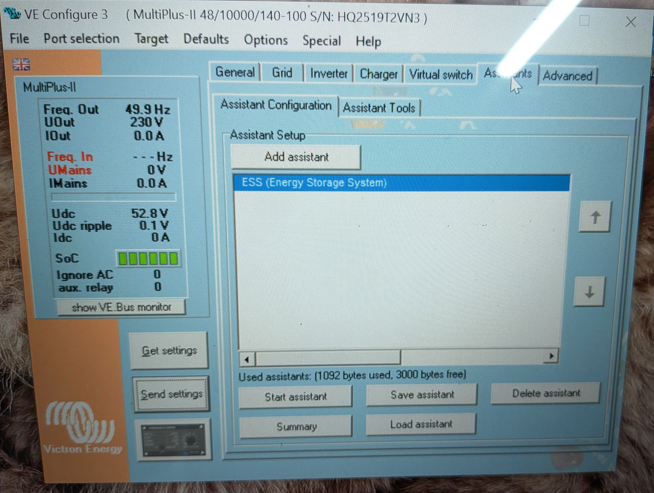Click the Delete assistant button
Screen dimensions: 654x493
click(x=546, y=393)
